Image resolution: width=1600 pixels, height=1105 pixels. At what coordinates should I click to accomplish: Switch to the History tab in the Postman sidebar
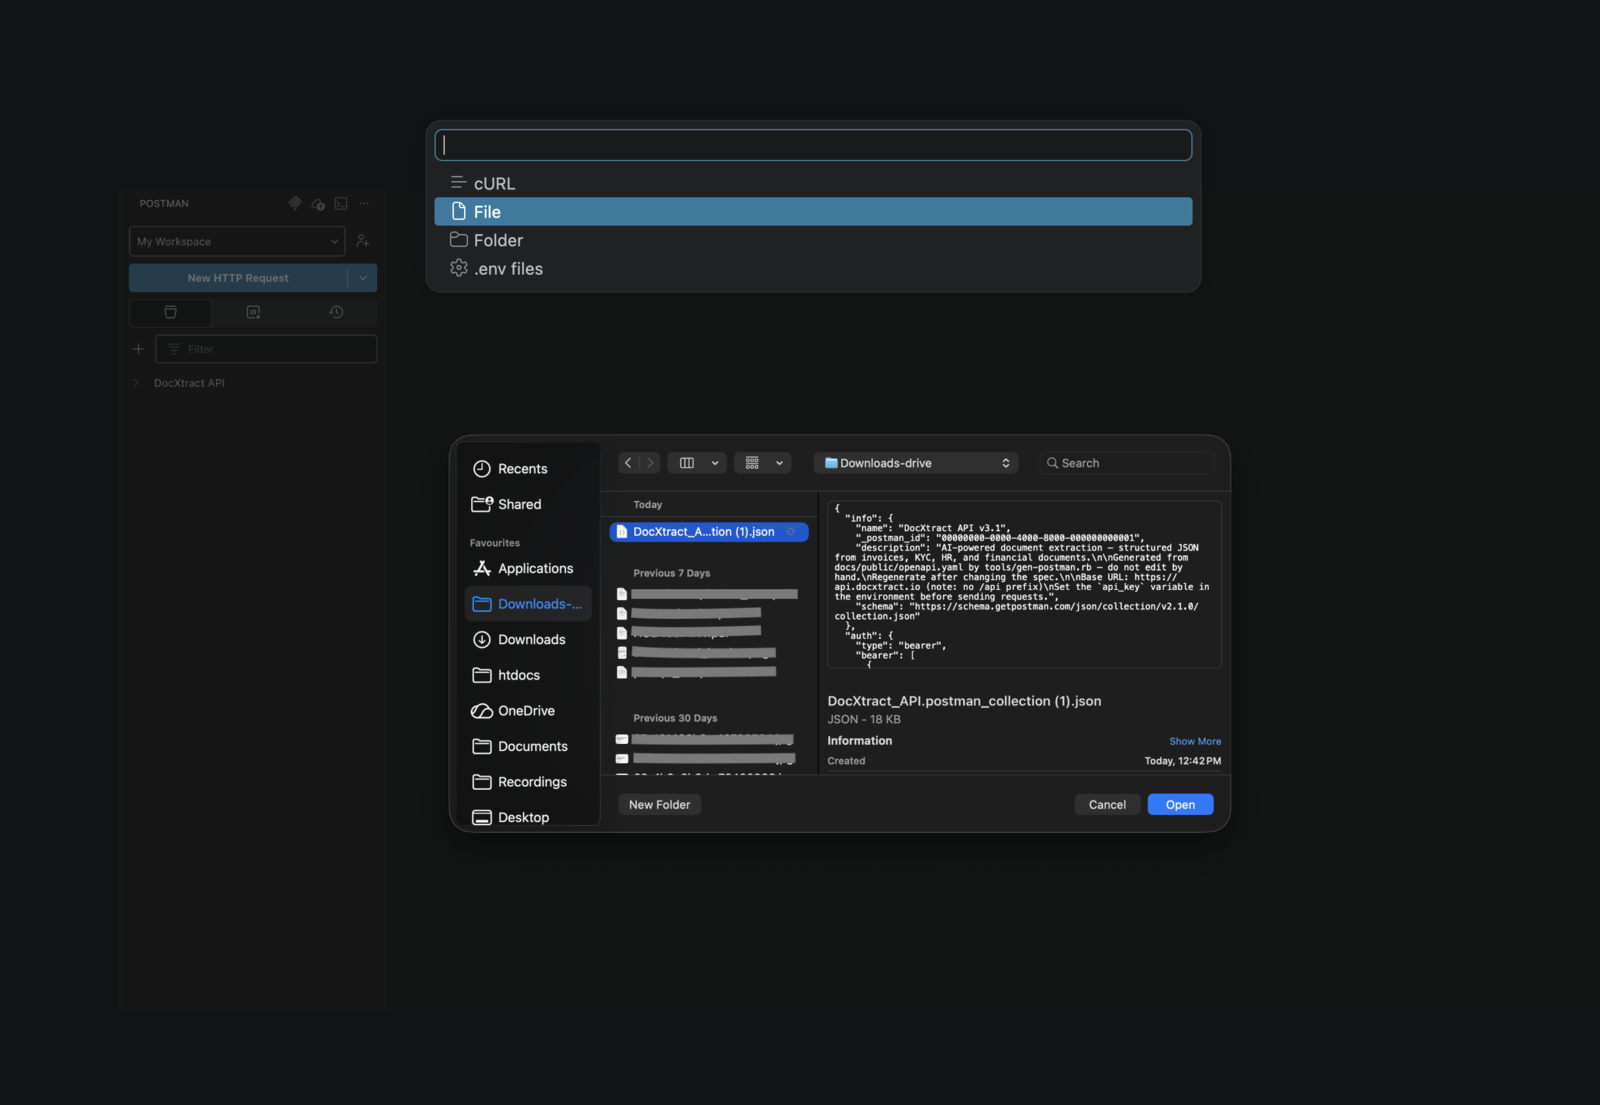[336, 312]
